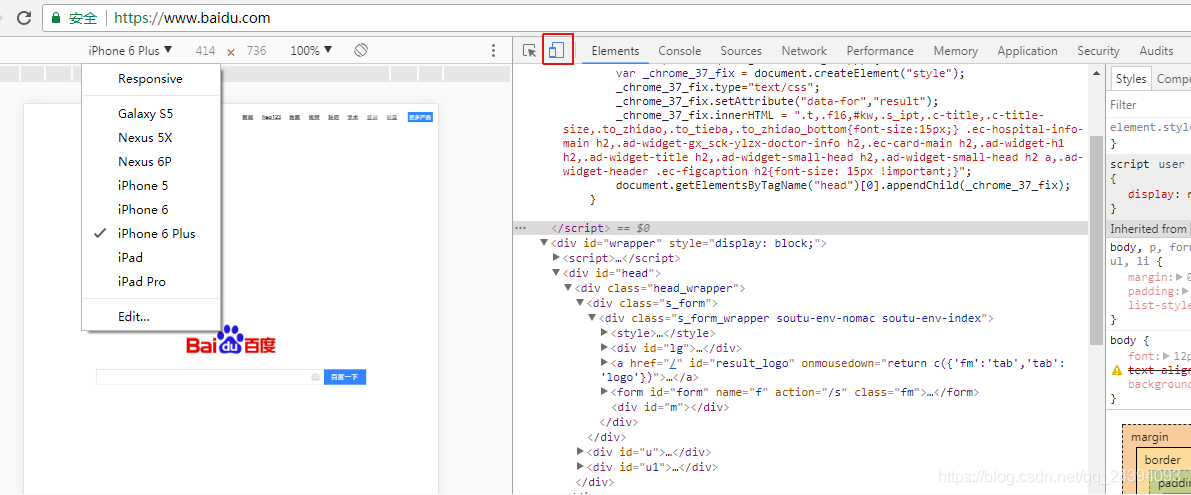The image size is (1191, 495).
Task: Click the blue Baidu search button
Action: (x=345, y=377)
